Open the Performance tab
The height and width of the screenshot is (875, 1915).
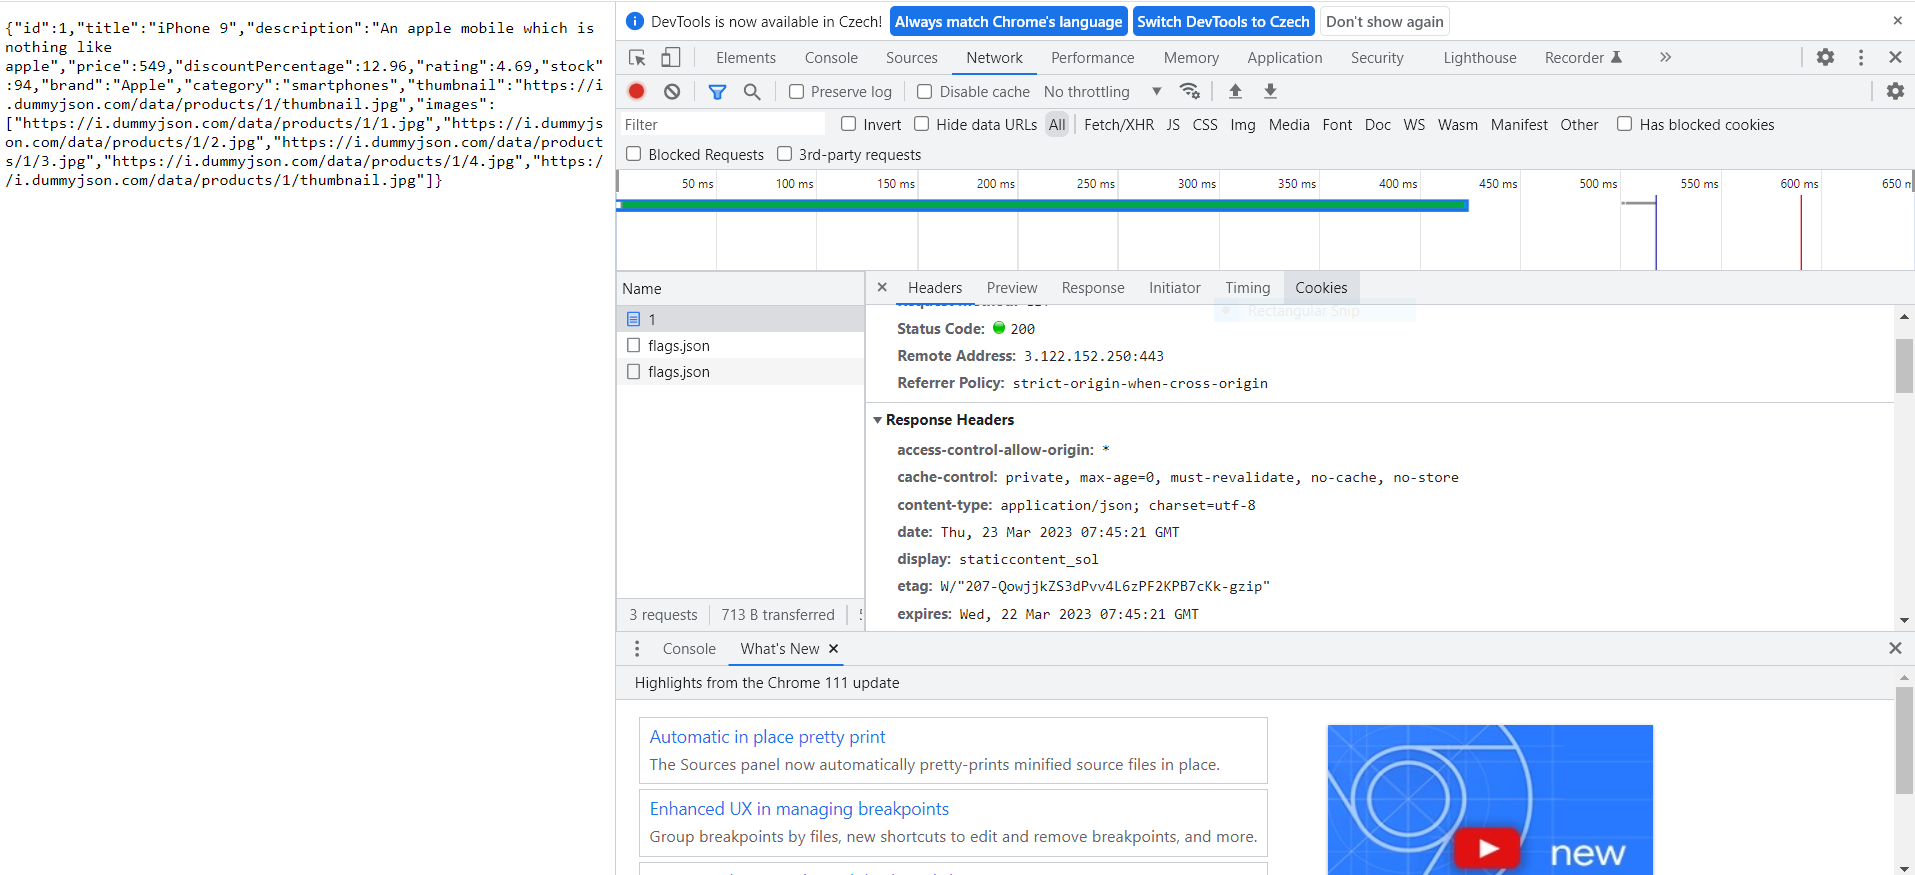tap(1092, 58)
